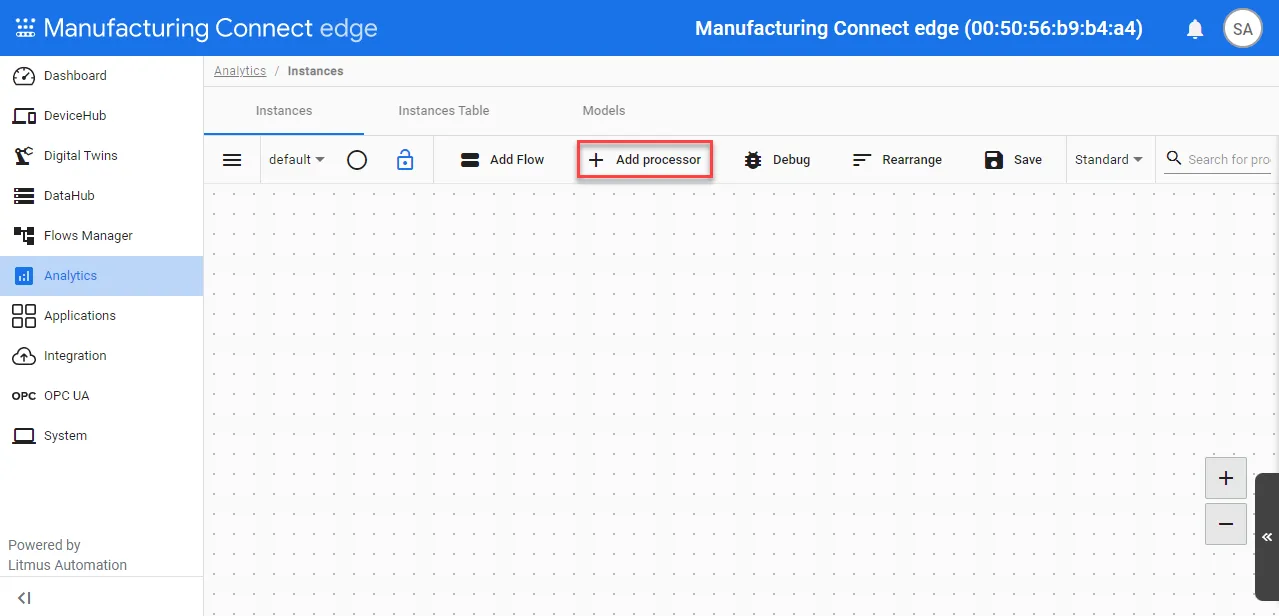Open DeviceHub section
1279x616 pixels.
click(101, 116)
